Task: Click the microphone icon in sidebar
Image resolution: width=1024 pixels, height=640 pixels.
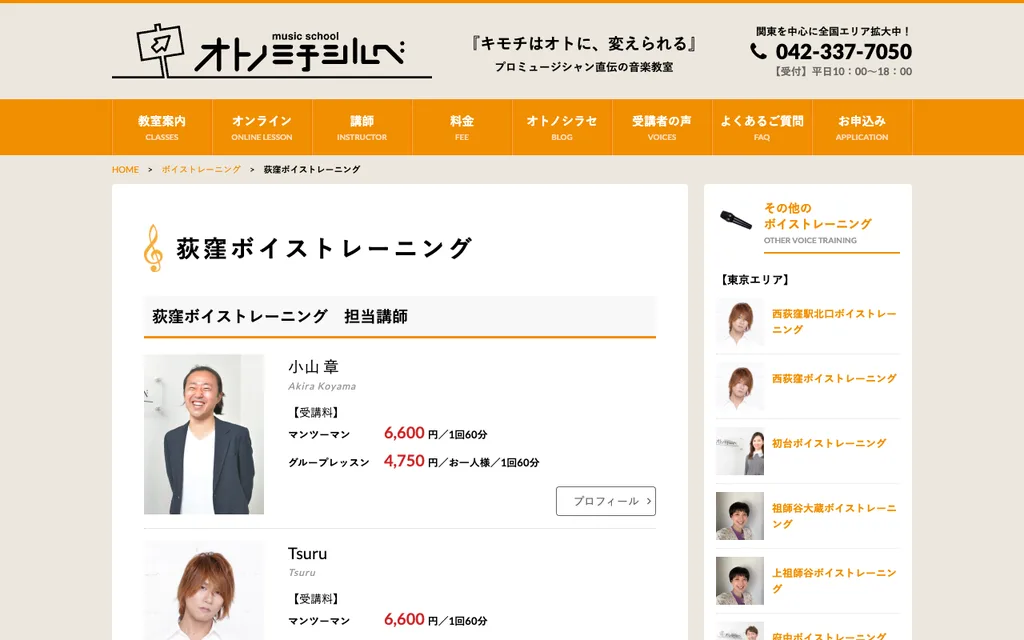Action: click(736, 220)
